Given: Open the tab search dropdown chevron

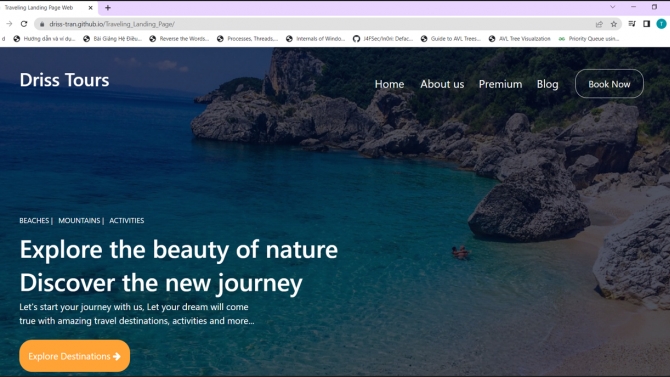Looking at the screenshot, I should pyautogui.click(x=613, y=7).
